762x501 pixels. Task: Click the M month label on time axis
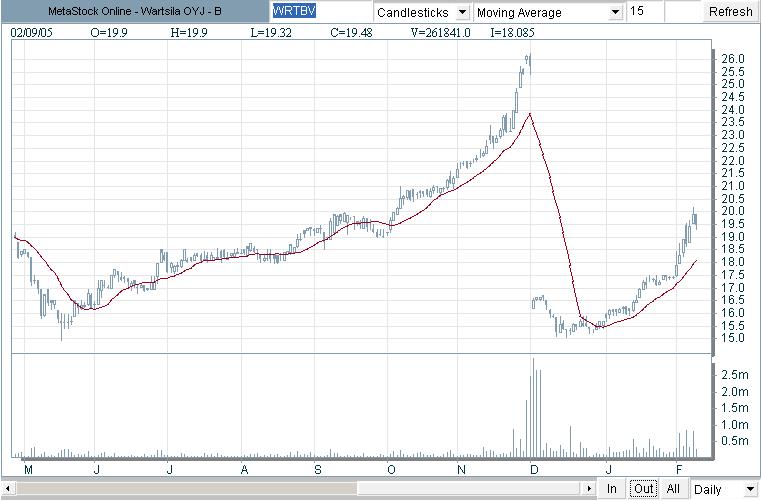click(29, 469)
